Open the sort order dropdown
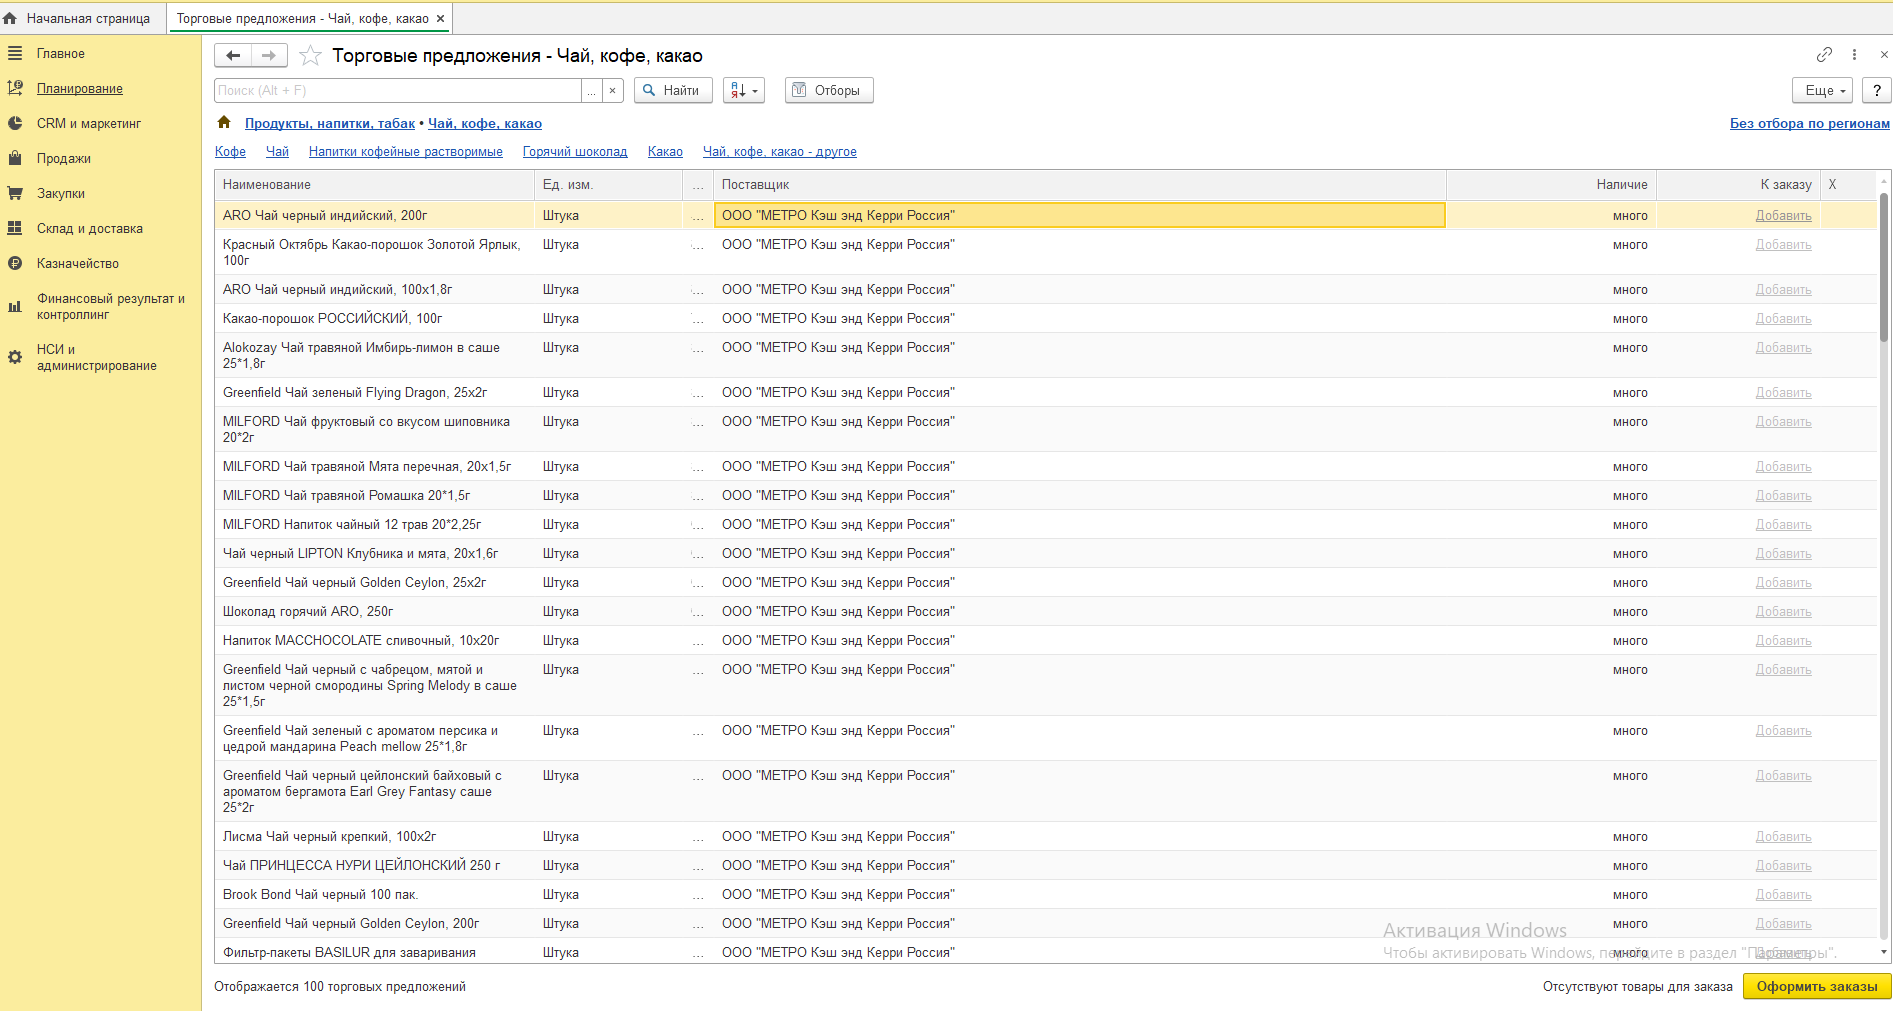 [x=744, y=90]
